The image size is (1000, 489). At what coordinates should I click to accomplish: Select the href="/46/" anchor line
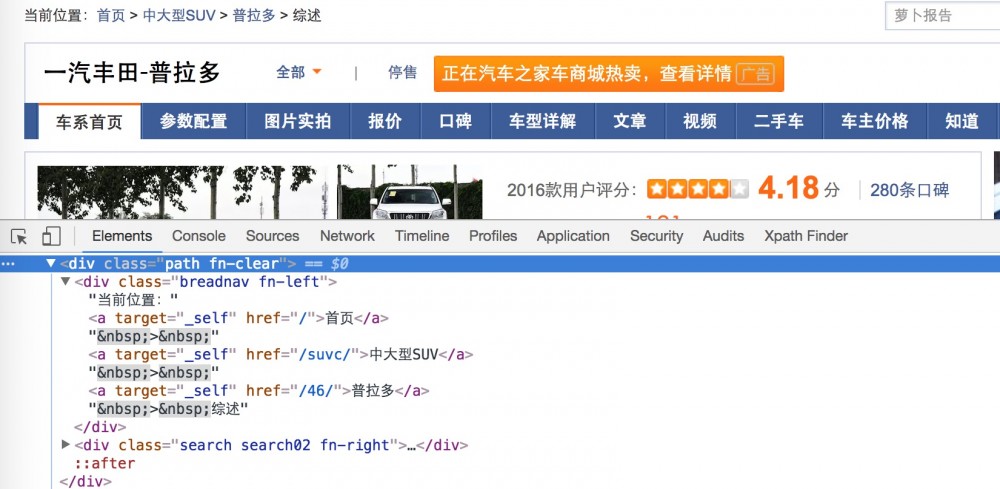pos(259,391)
